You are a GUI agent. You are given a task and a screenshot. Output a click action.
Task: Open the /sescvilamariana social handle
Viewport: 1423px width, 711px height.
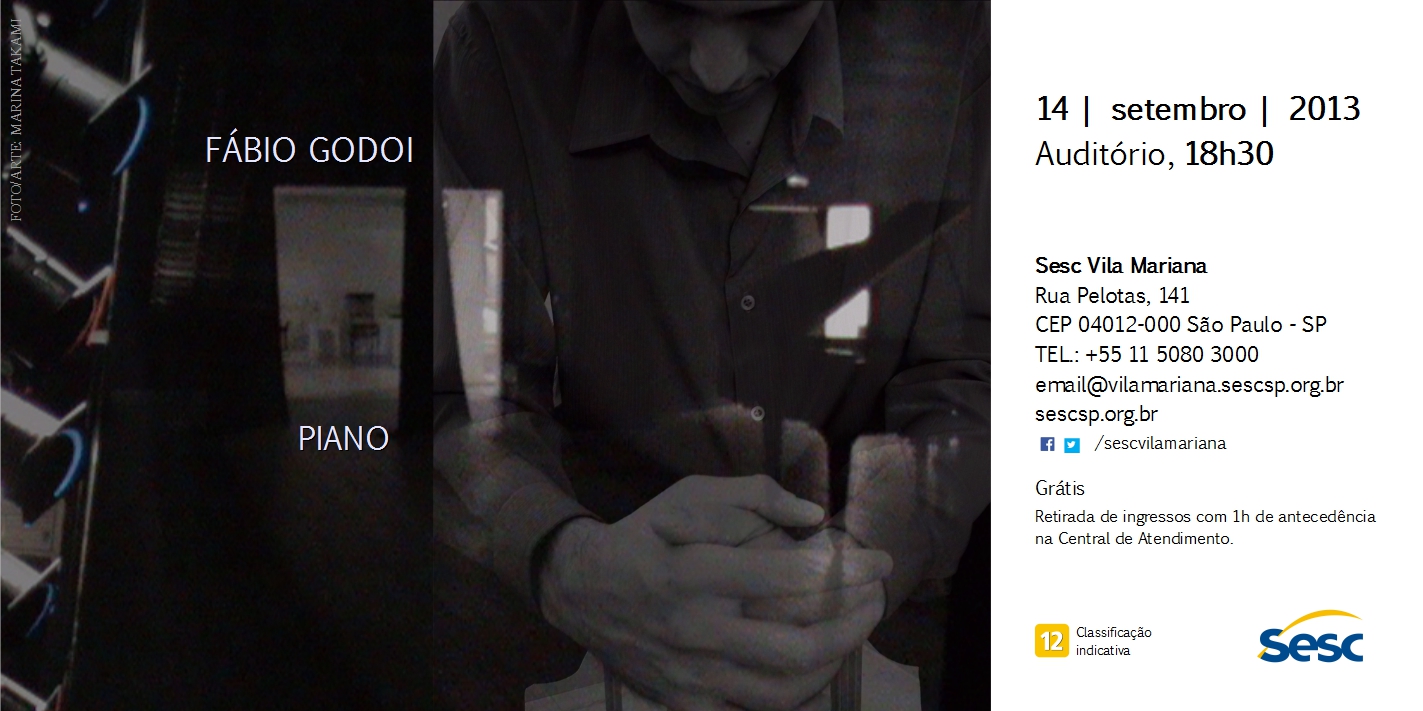(x=1160, y=444)
